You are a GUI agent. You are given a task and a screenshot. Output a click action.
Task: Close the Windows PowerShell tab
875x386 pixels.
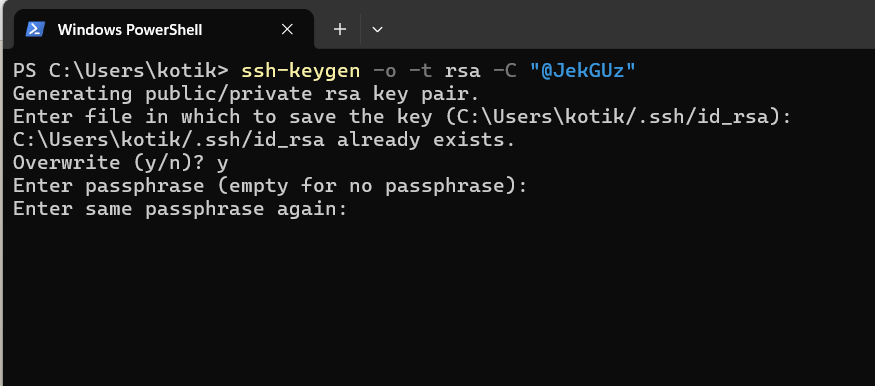287,30
